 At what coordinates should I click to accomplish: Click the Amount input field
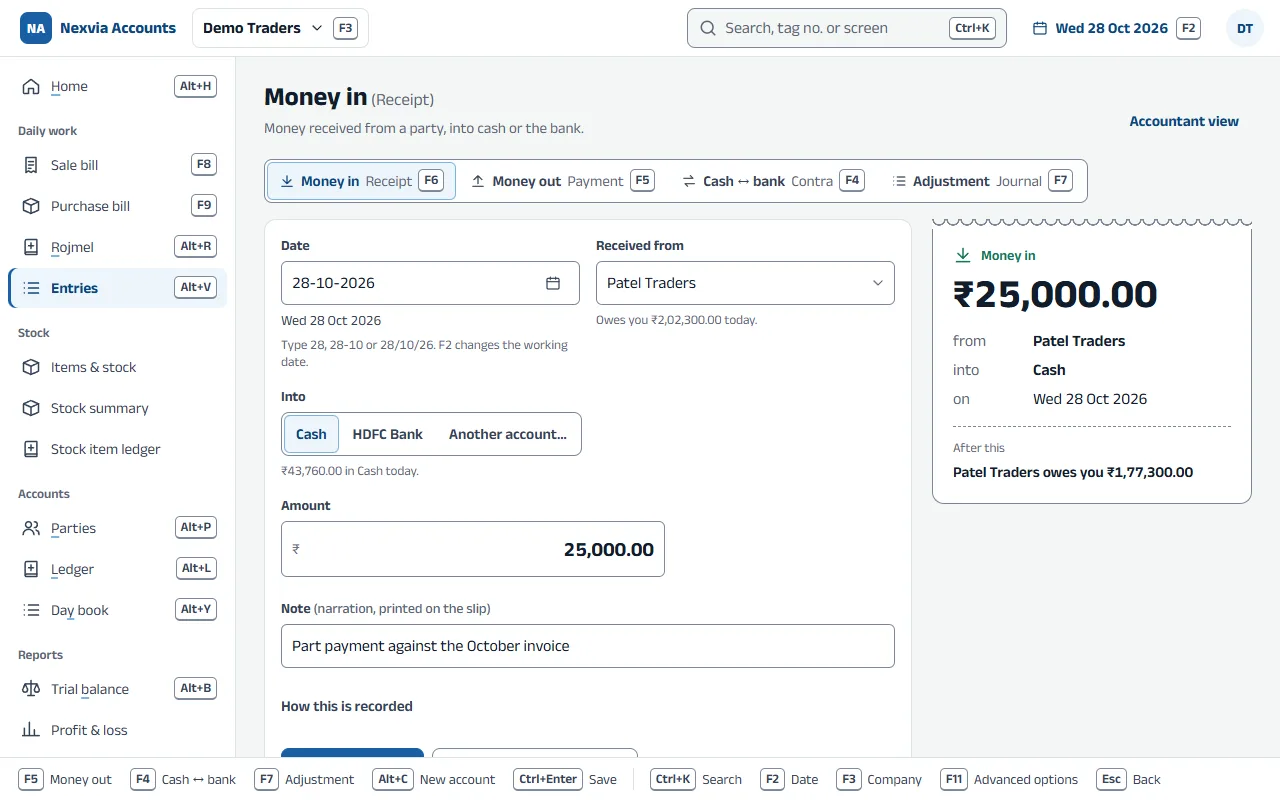(473, 549)
